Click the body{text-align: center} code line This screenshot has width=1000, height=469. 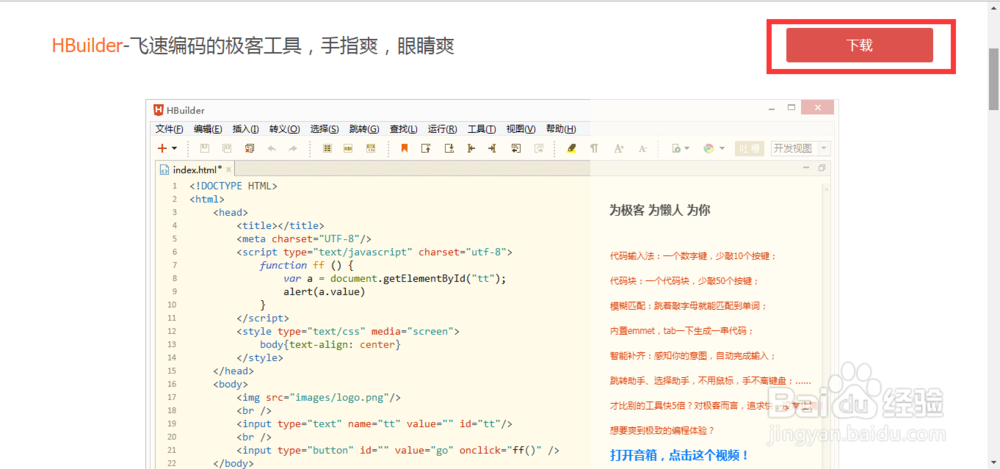click(x=330, y=345)
